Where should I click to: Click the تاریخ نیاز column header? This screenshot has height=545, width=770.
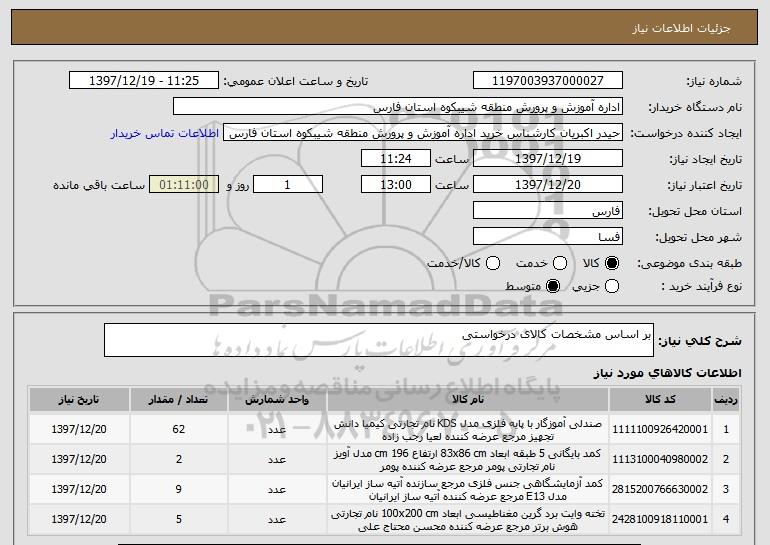coord(79,400)
